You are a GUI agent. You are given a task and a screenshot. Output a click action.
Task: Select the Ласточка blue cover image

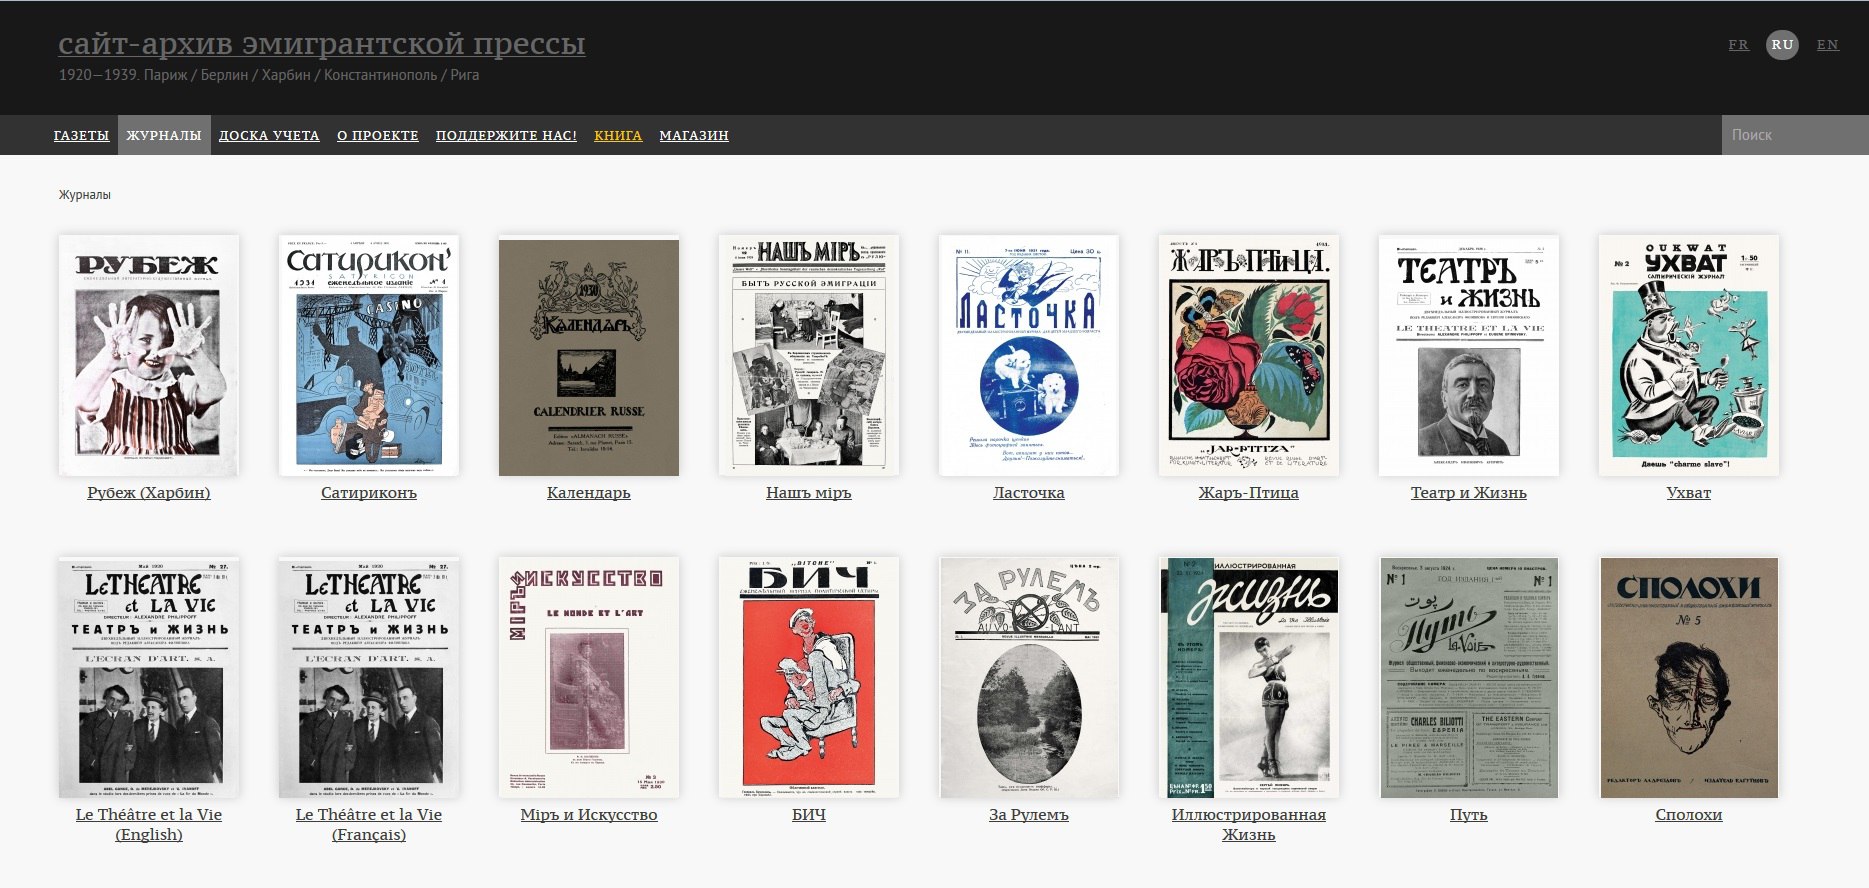1028,355
